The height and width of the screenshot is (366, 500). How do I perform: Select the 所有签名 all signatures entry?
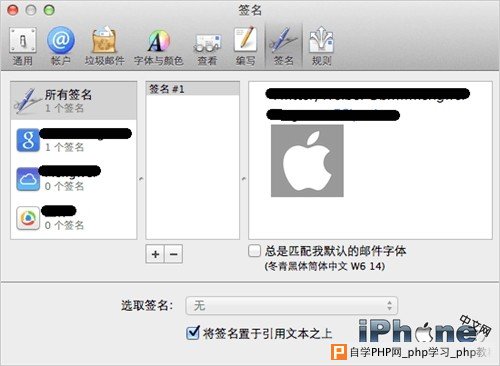(x=74, y=101)
